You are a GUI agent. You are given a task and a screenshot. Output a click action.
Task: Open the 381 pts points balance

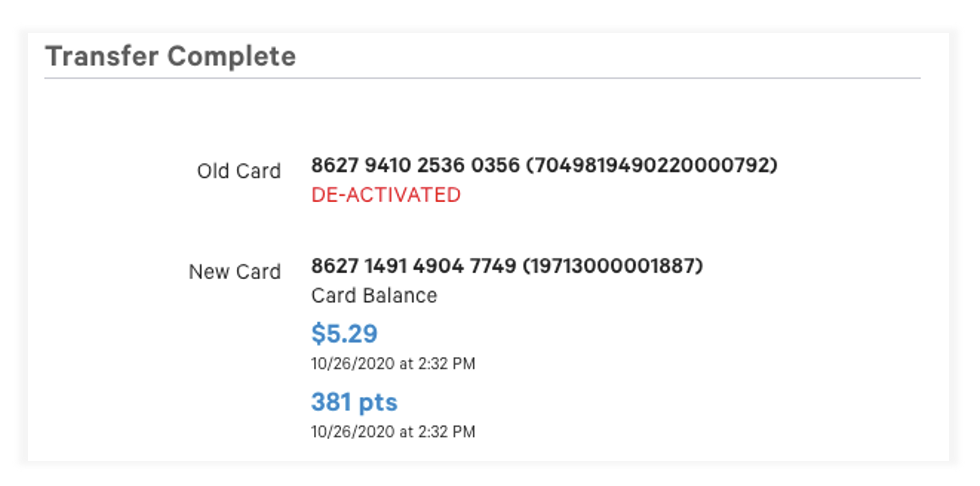354,402
